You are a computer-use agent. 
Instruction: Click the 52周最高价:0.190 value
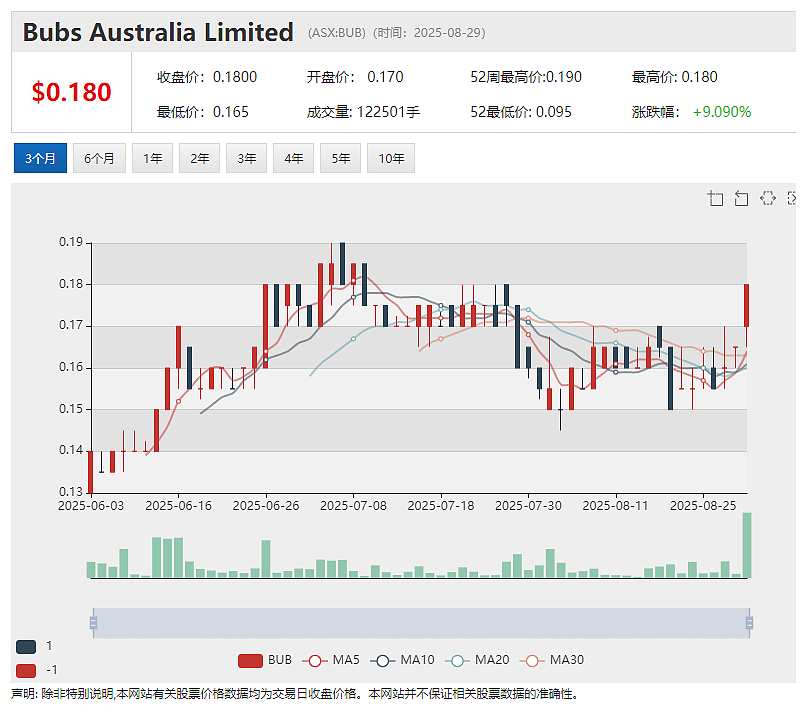pos(526,77)
